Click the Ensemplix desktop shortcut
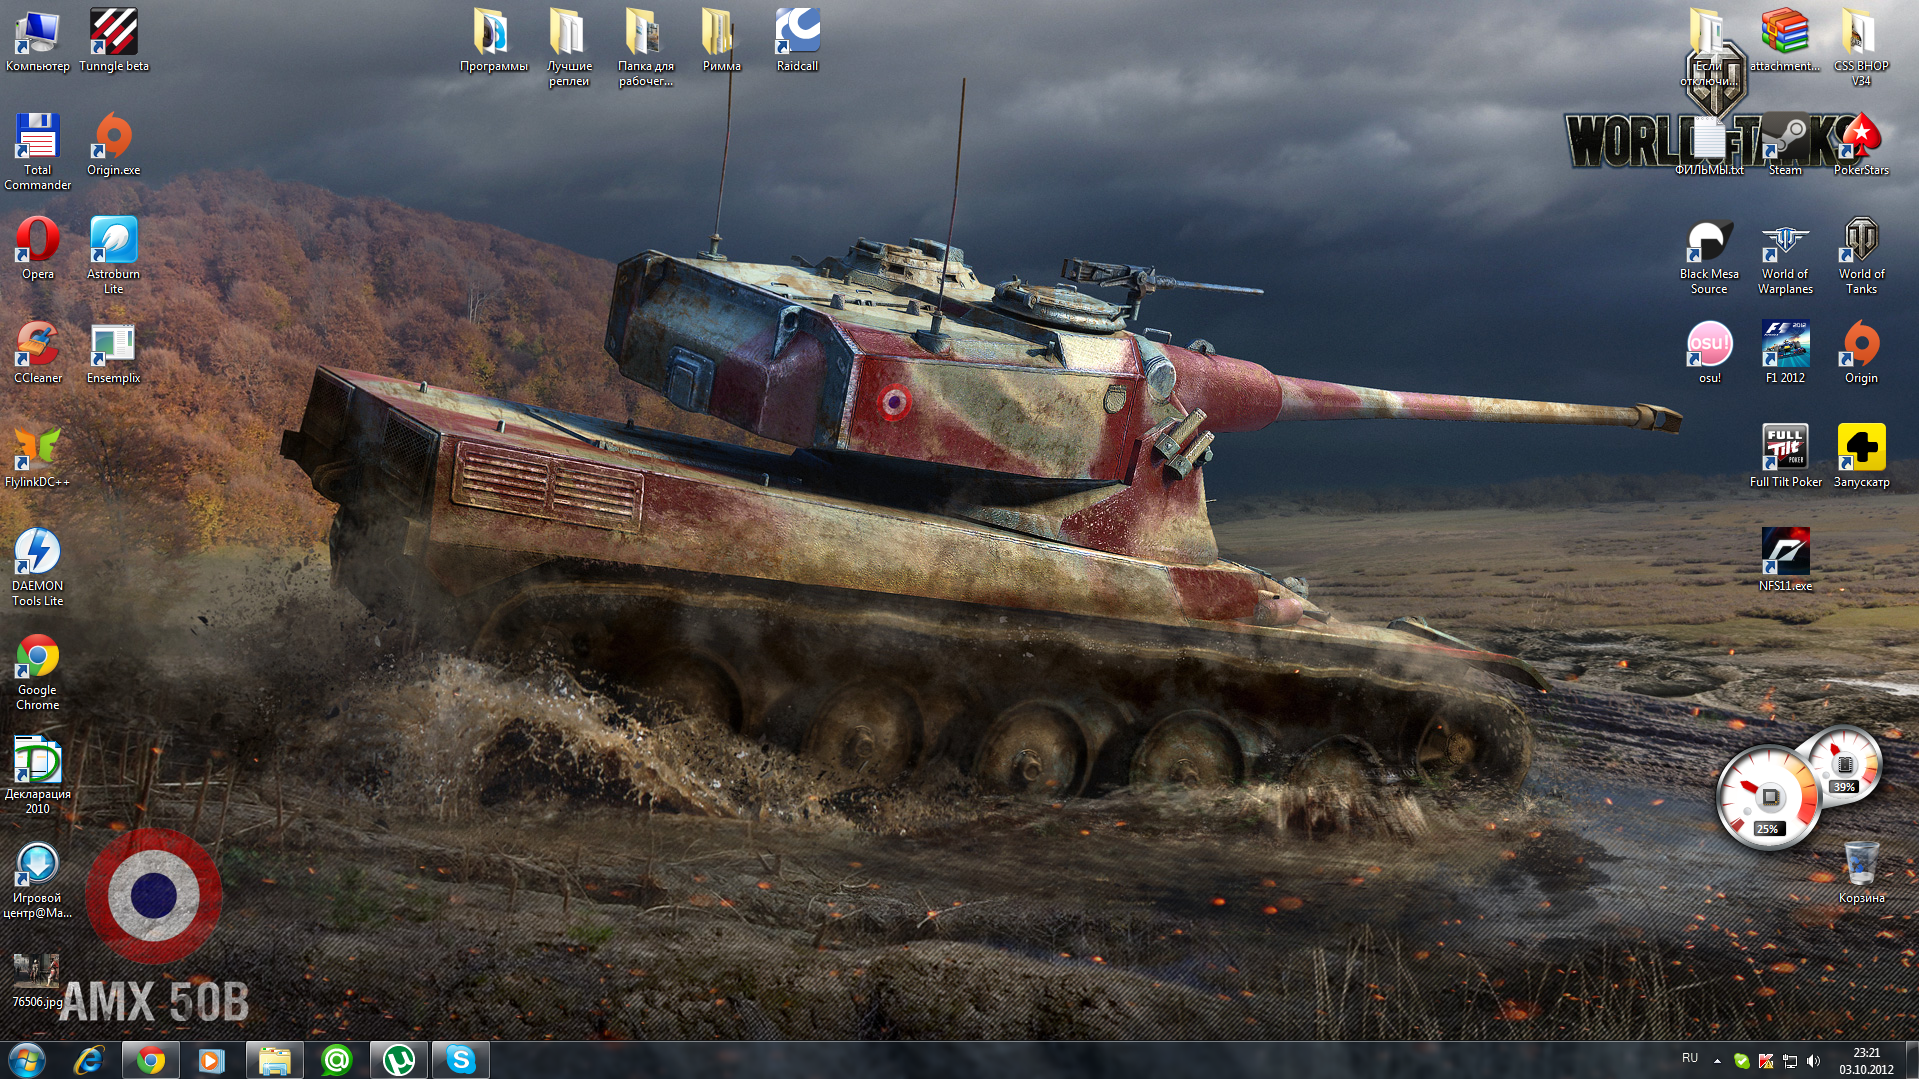Image resolution: width=1919 pixels, height=1079 pixels. (114, 352)
